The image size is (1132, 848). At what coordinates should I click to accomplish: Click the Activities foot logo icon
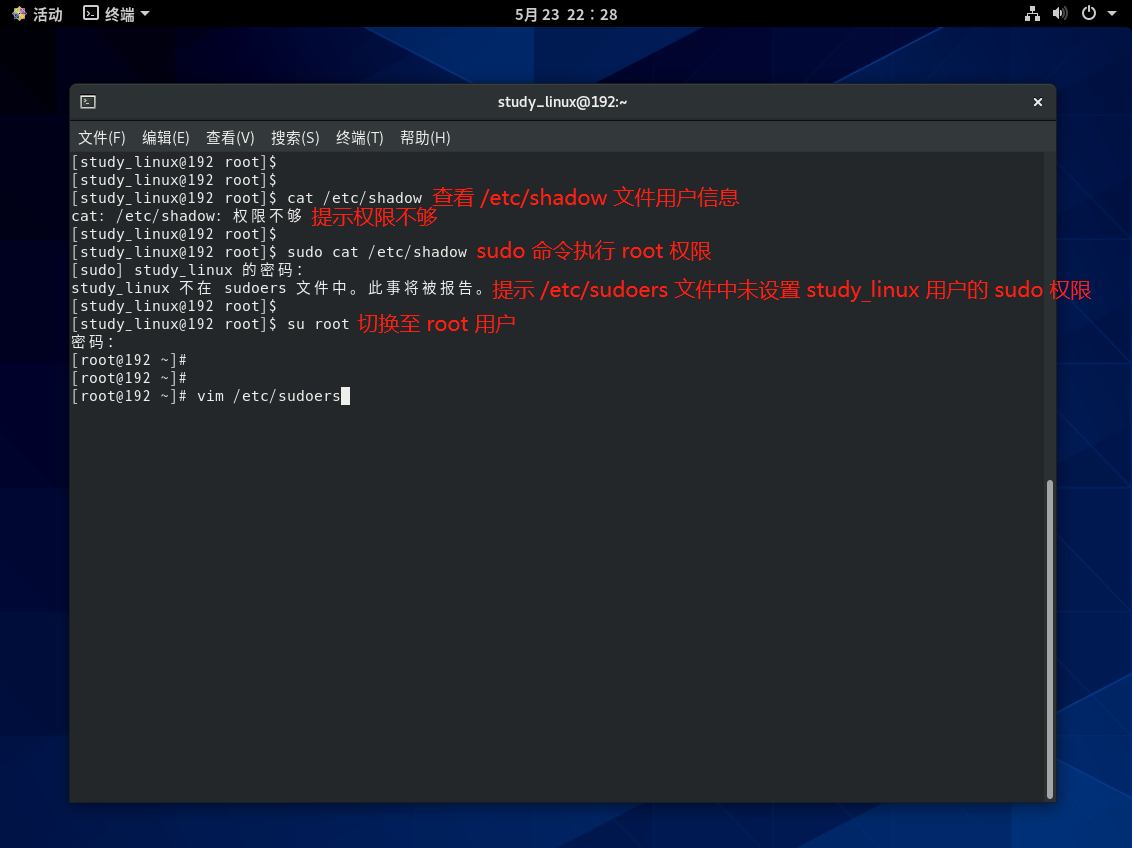[x=19, y=14]
